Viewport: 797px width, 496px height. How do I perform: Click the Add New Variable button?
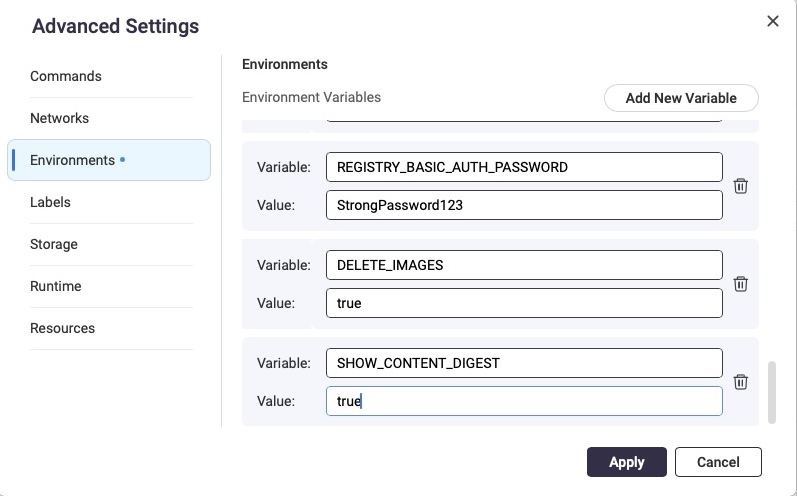point(681,98)
